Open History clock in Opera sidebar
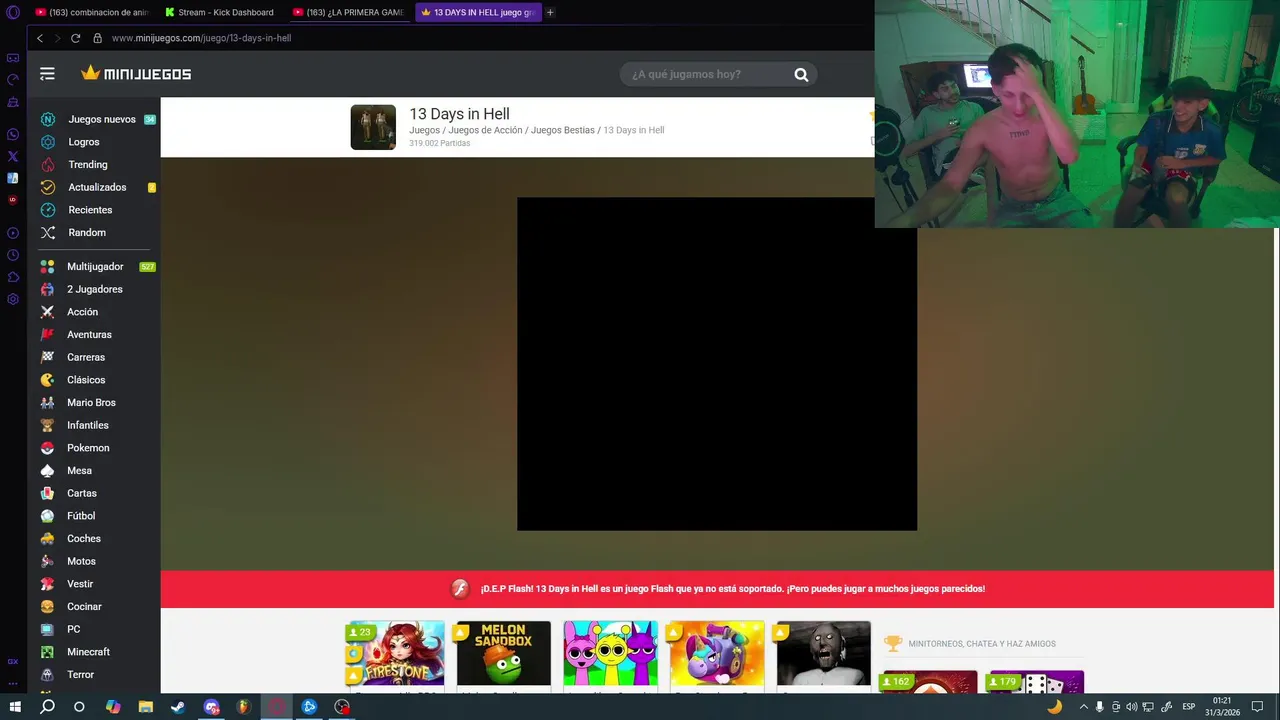Screen dimensions: 1280x720 coord(13,255)
